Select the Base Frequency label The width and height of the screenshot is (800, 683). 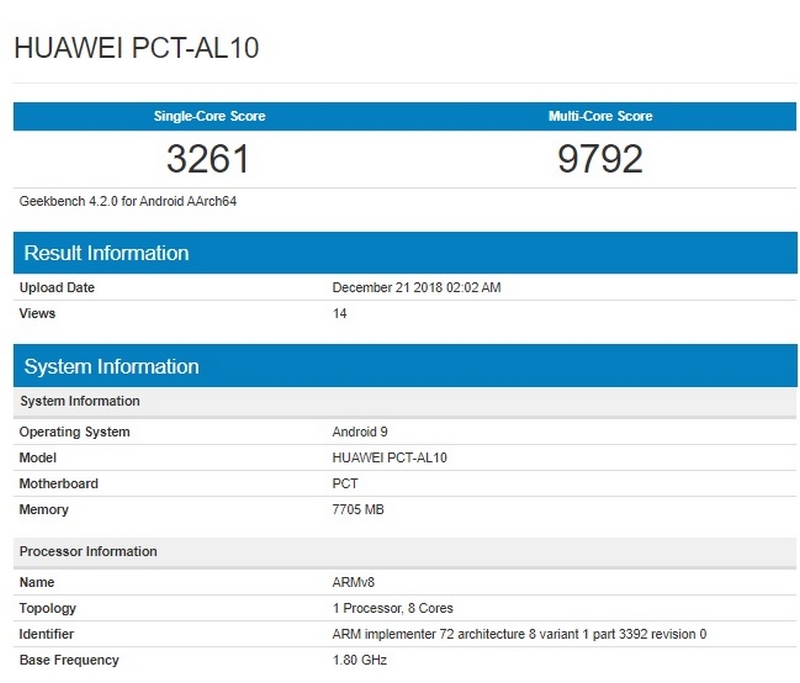[x=69, y=661]
